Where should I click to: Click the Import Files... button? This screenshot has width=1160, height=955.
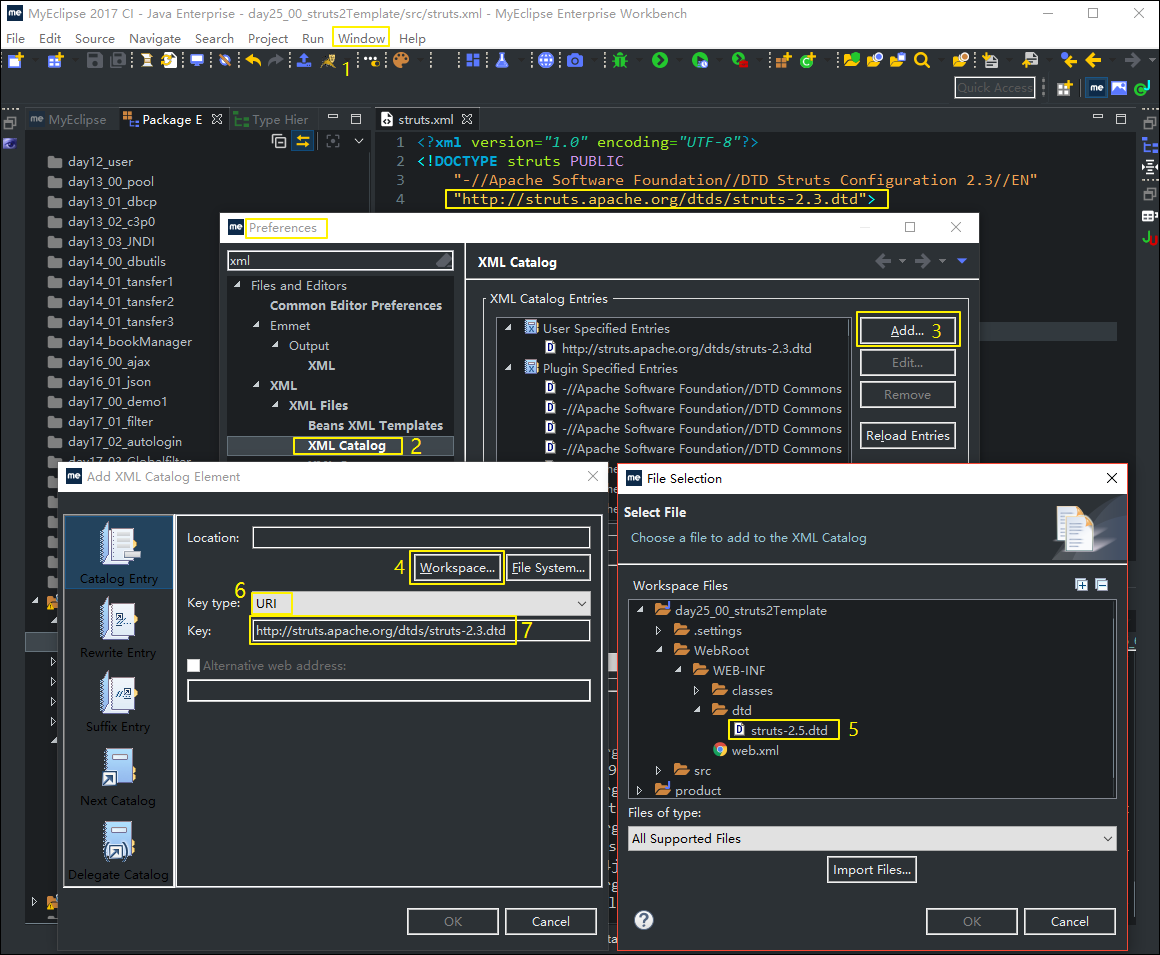coord(872,870)
